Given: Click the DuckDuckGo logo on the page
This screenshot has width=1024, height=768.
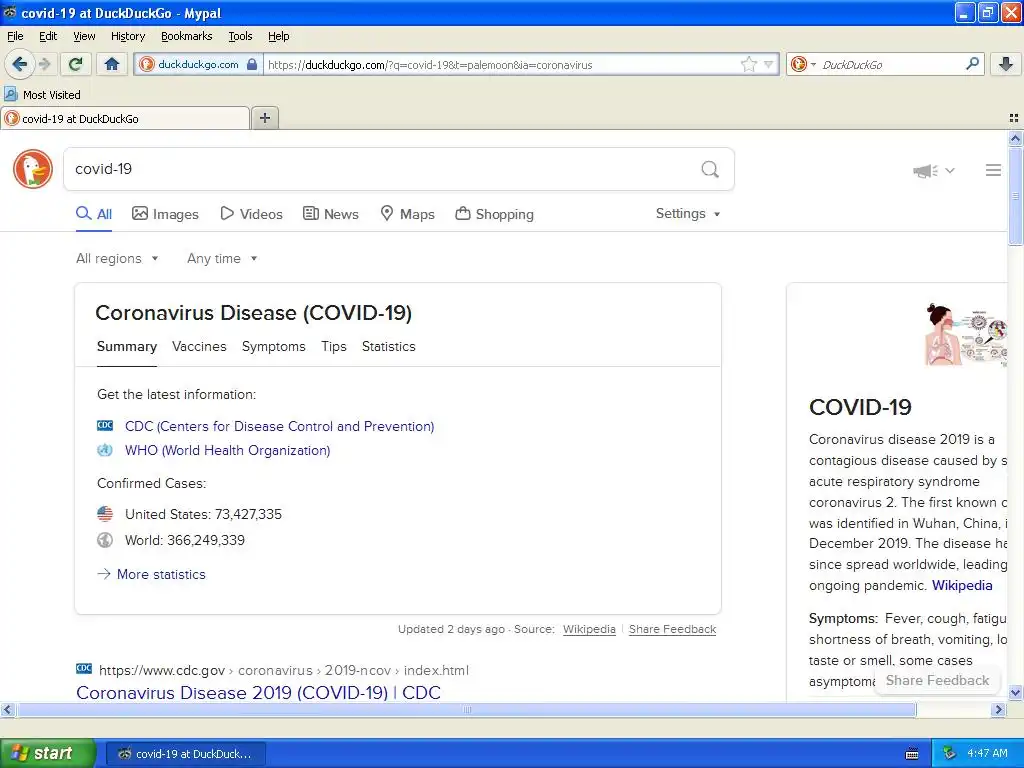Looking at the screenshot, I should (33, 169).
